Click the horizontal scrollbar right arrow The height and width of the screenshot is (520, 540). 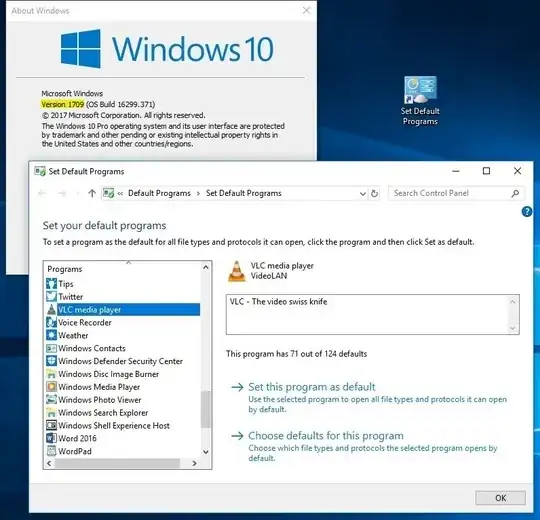click(195, 463)
